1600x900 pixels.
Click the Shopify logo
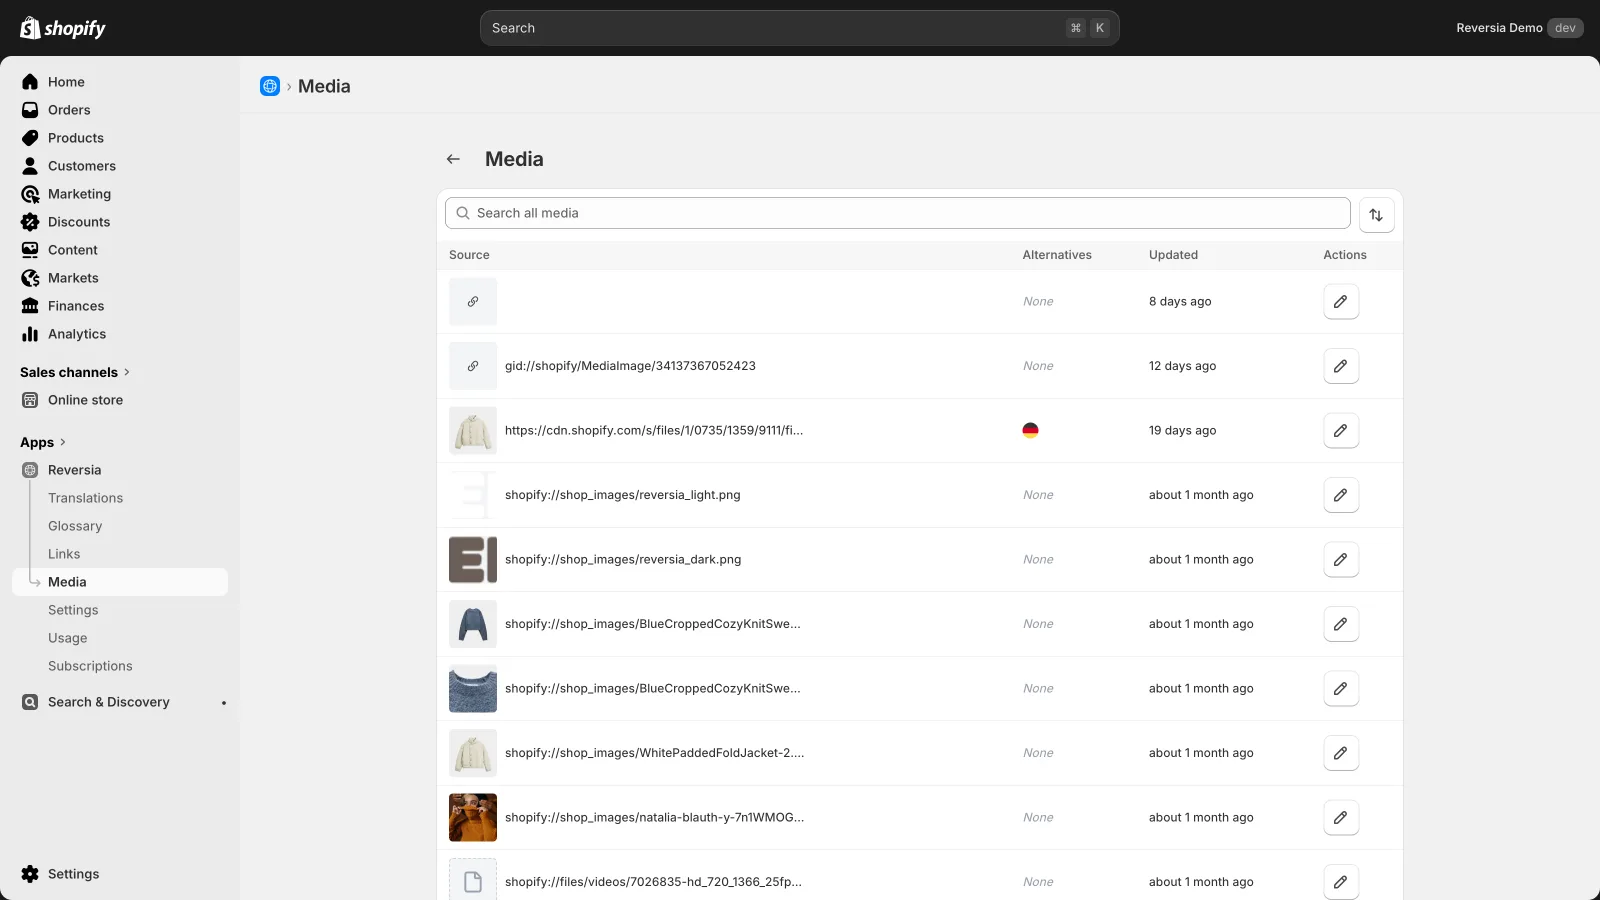63,28
